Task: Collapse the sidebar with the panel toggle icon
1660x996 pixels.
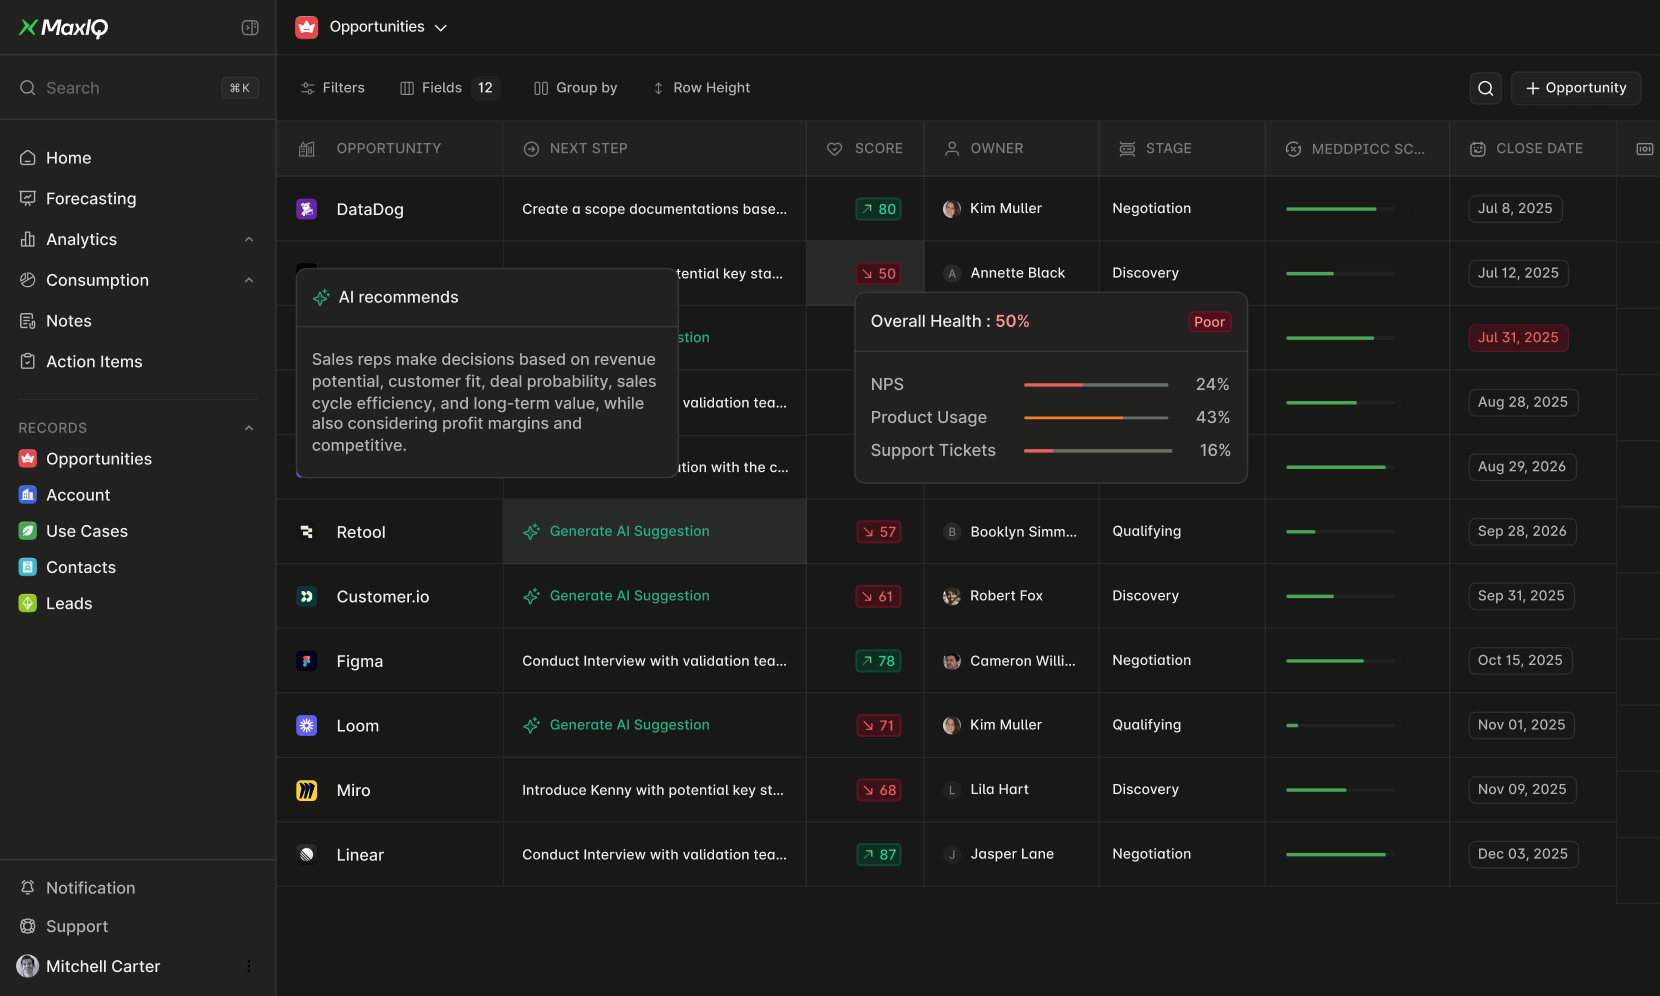Action: point(249,27)
